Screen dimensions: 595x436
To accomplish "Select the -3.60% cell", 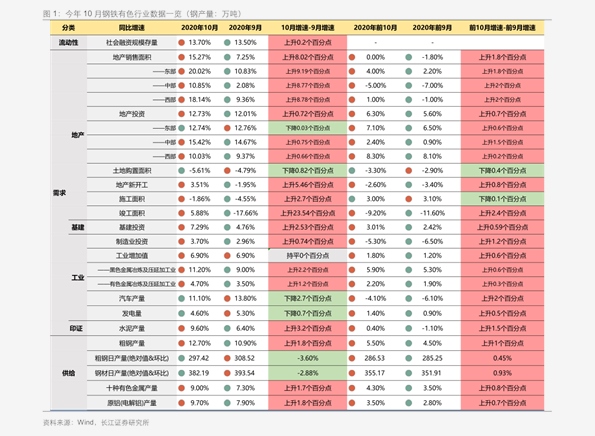I will click(308, 358).
